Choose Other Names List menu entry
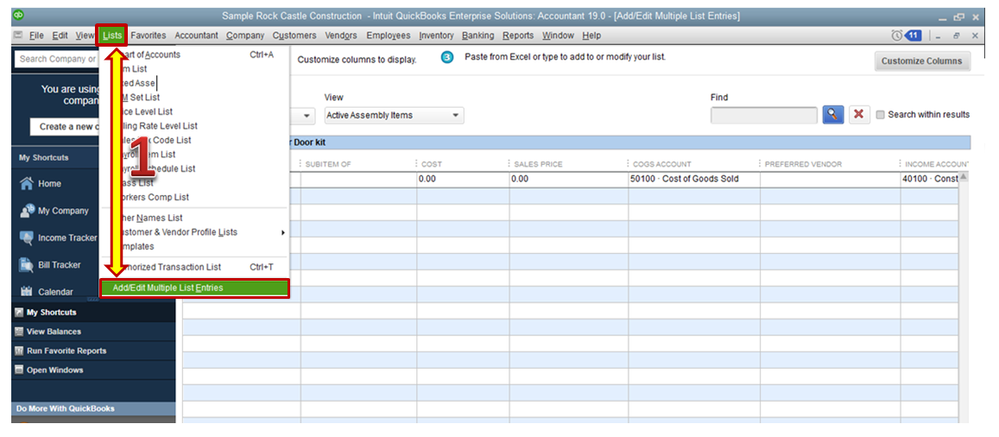Viewport: 999px width, 437px height. 195,218
